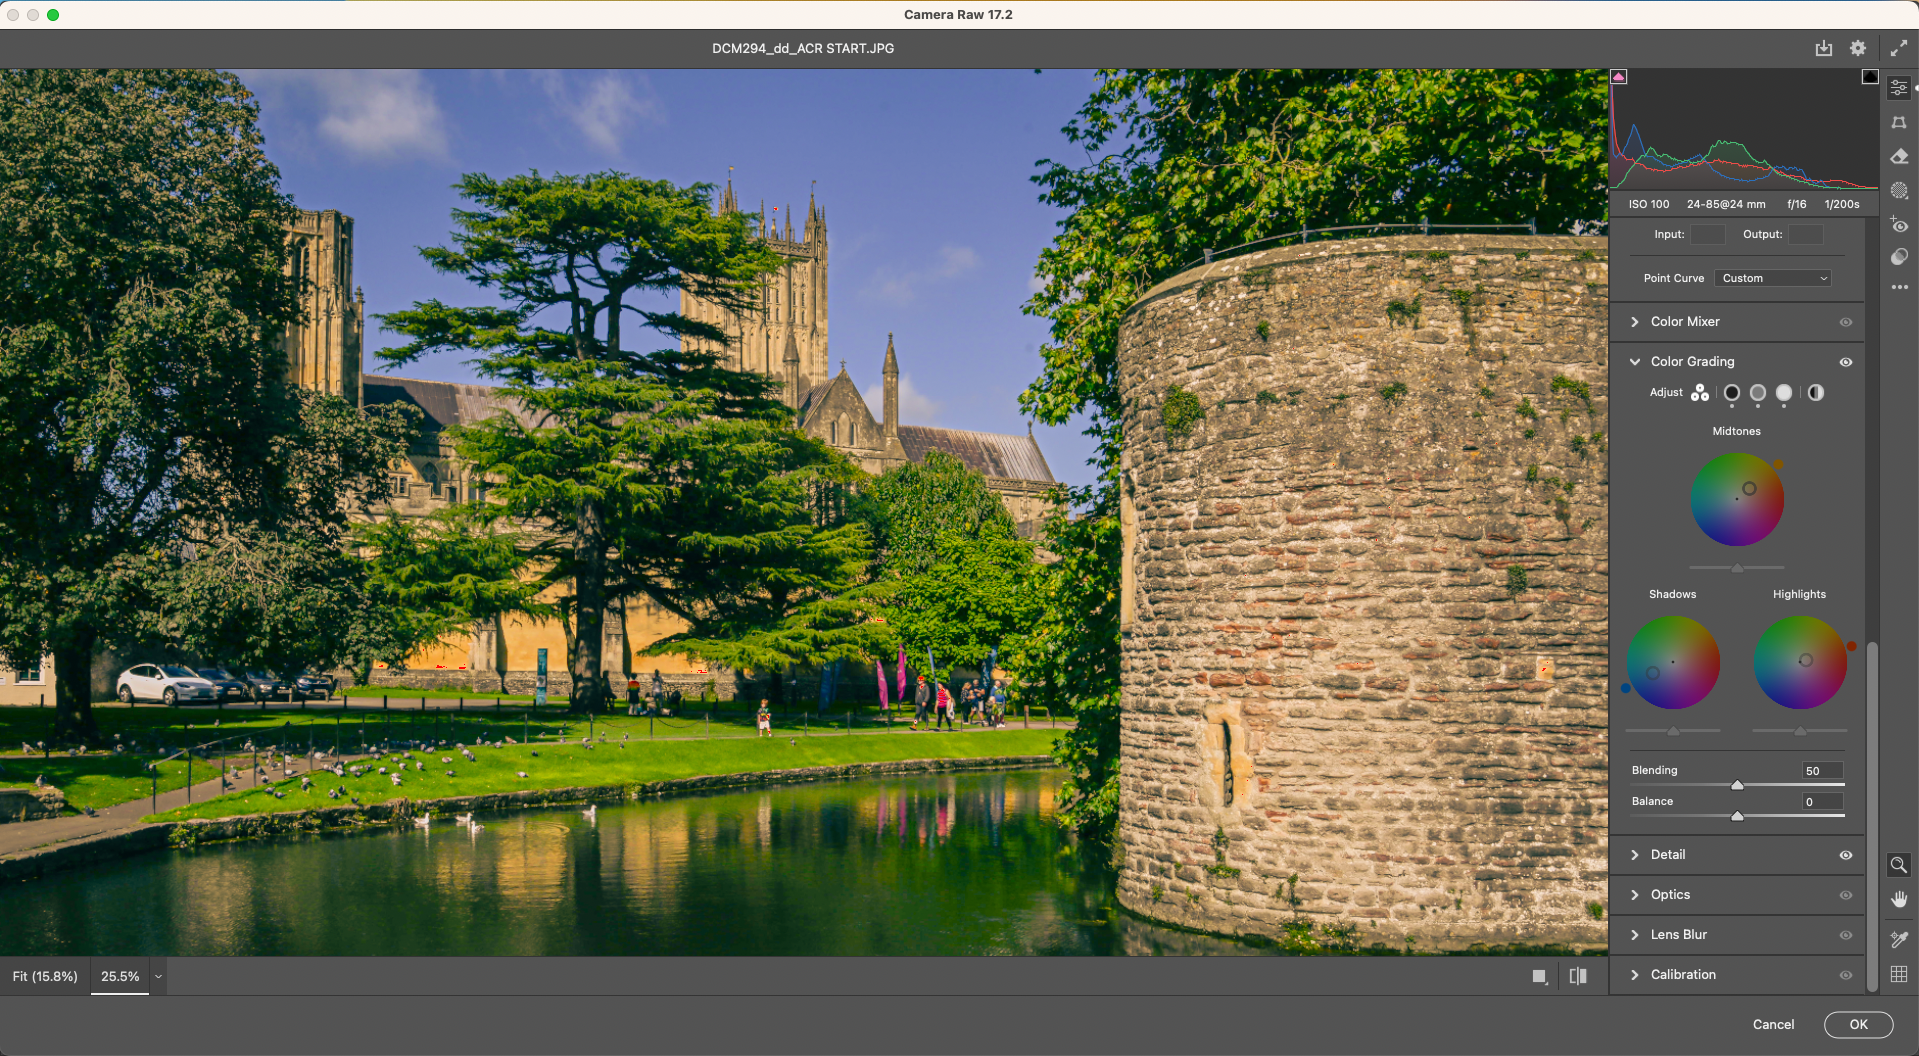Screen dimensions: 1919x1056
Task: Expand the Lens Blur panel
Action: 1635,935
